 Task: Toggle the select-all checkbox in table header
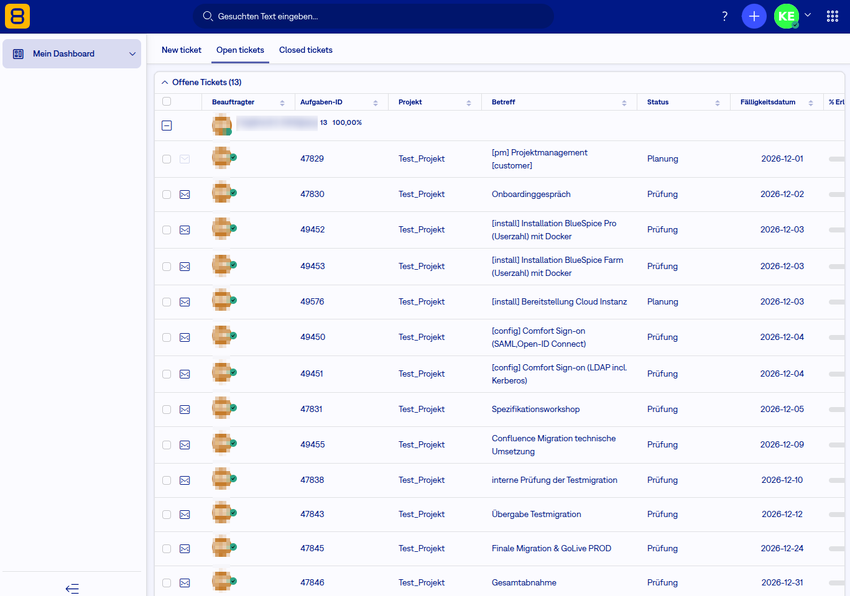(166, 101)
